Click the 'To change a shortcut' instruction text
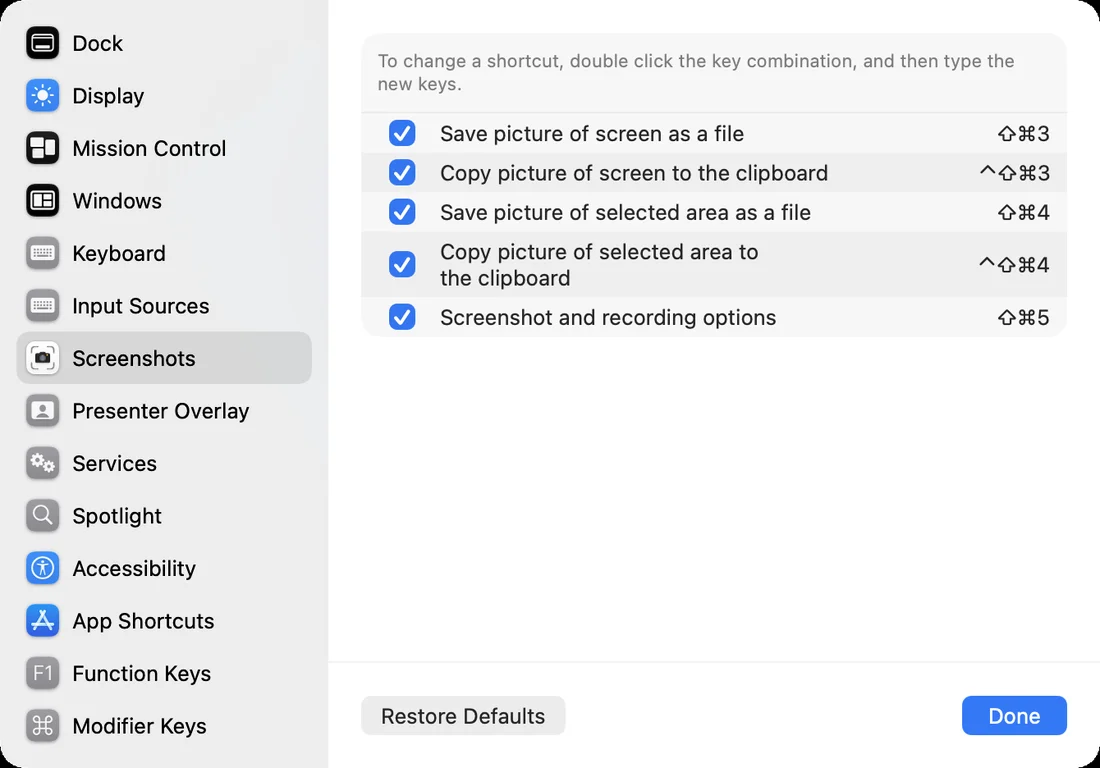 [696, 72]
